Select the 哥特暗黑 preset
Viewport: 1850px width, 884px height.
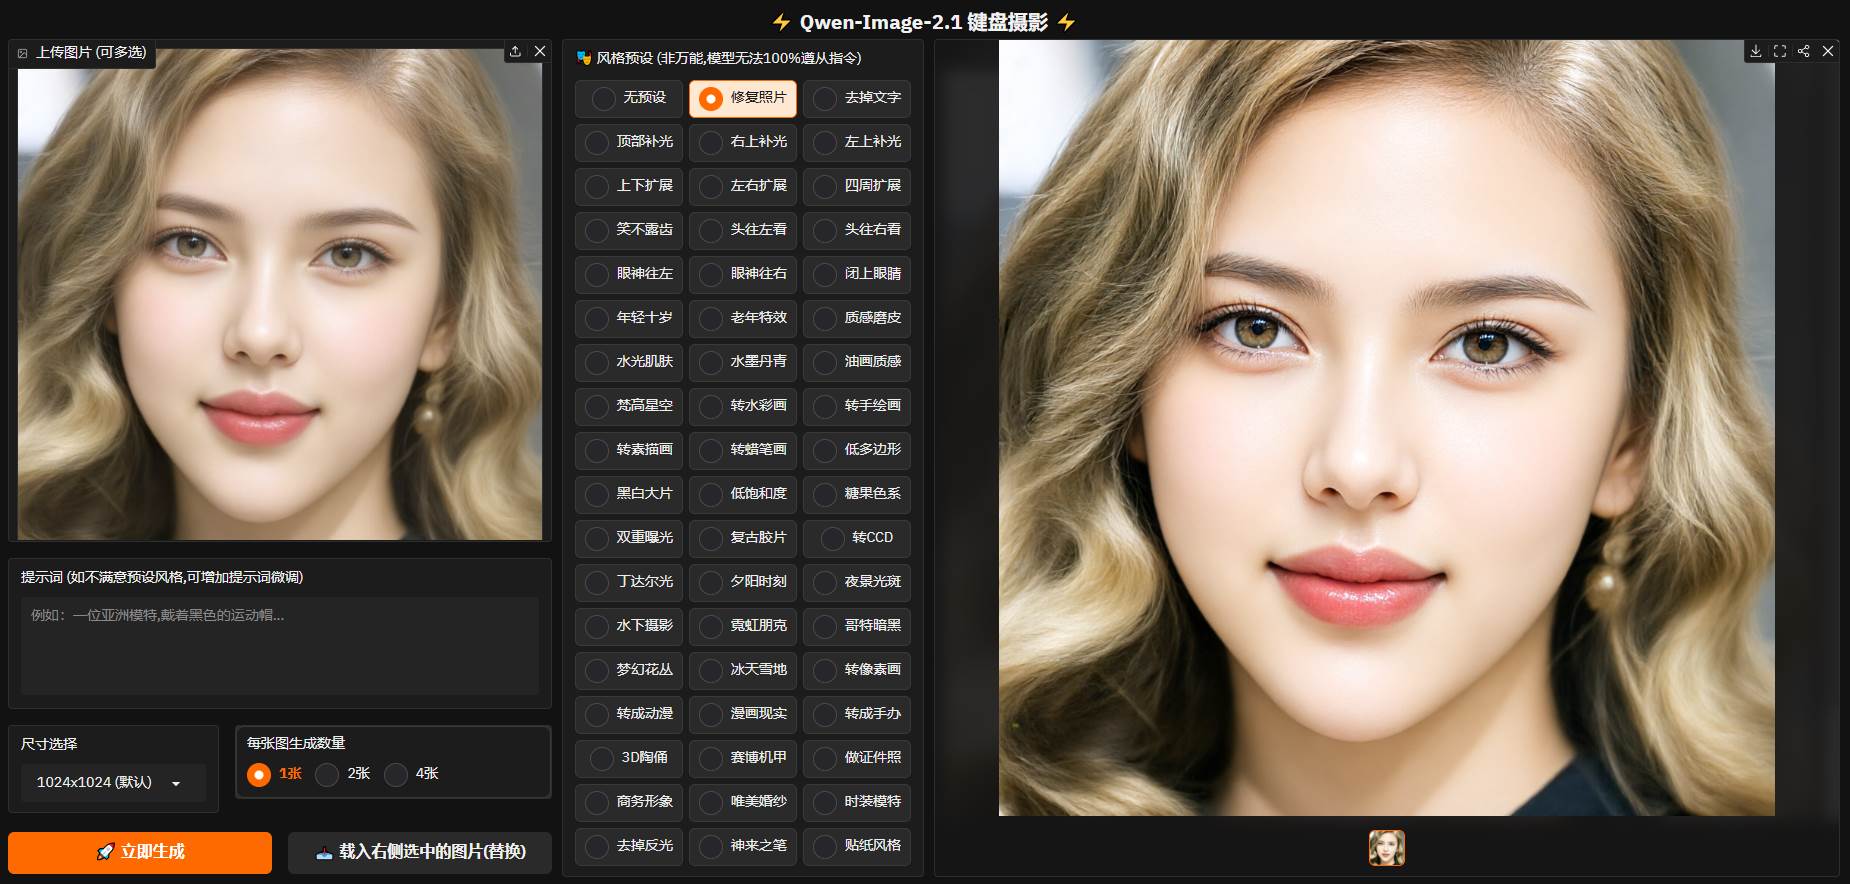857,626
